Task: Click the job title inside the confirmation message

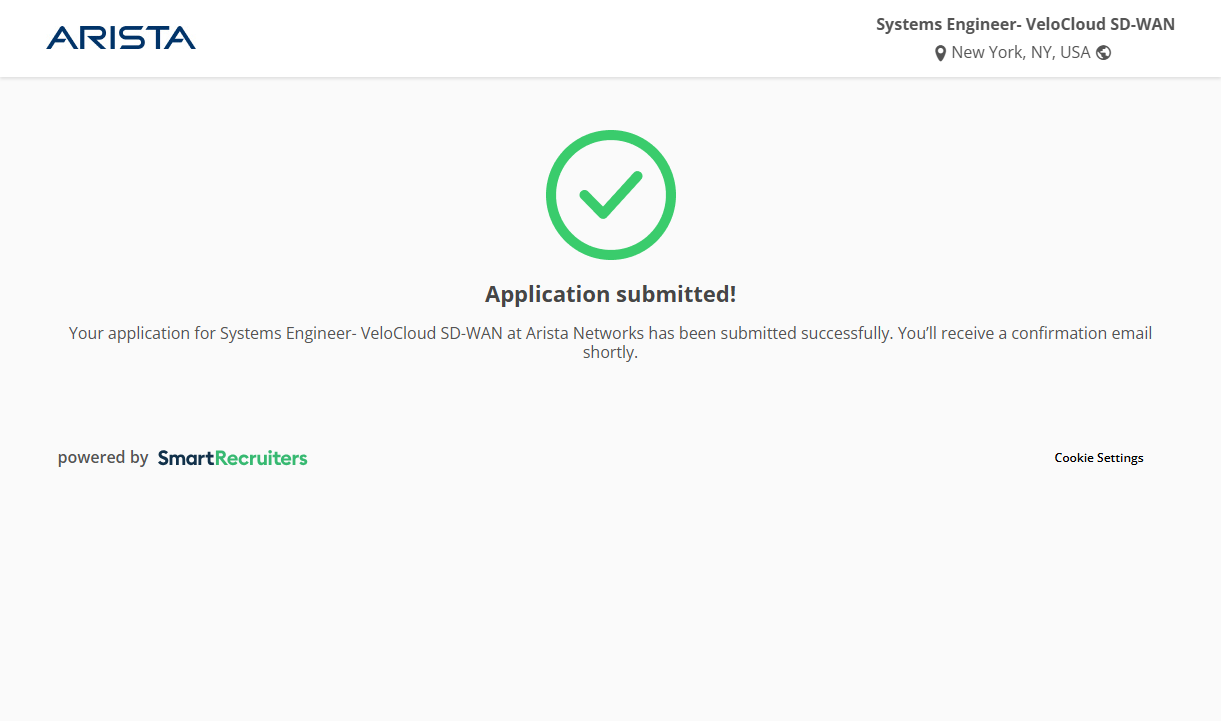Action: pyautogui.click(x=360, y=333)
